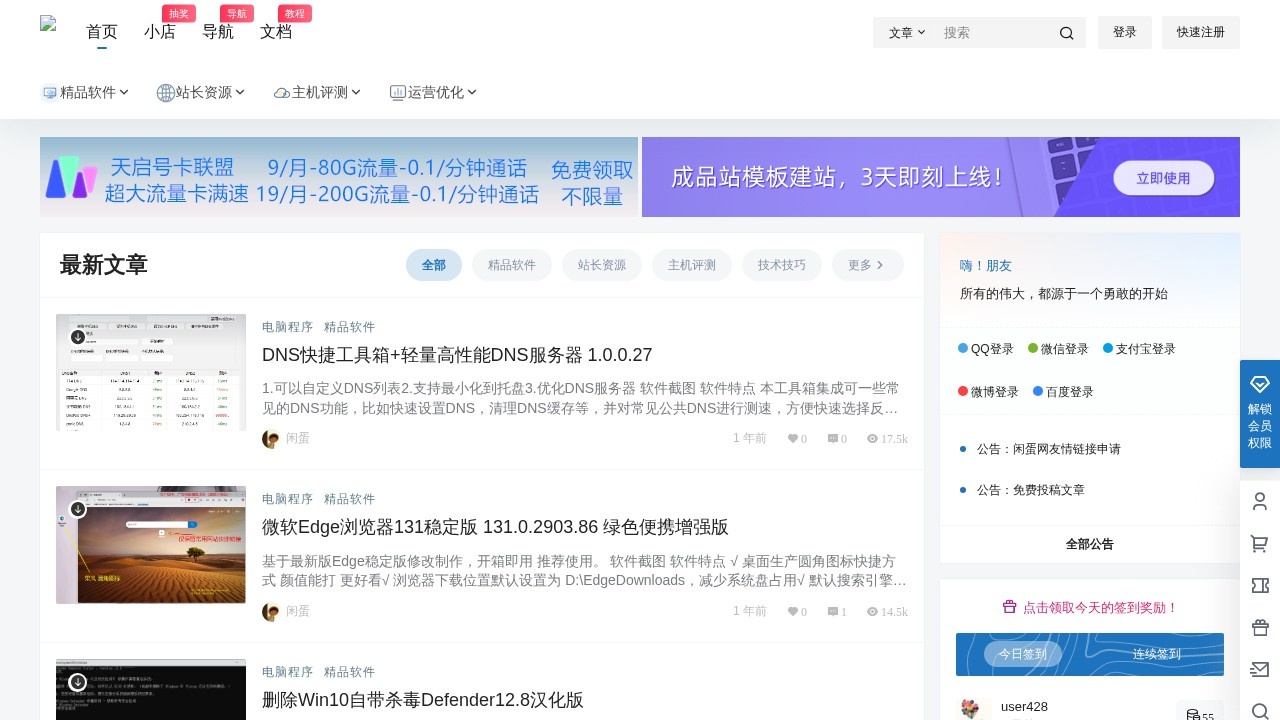The image size is (1280, 720).
Task: Open shopping cart icon in side toolbar
Action: click(x=1260, y=544)
